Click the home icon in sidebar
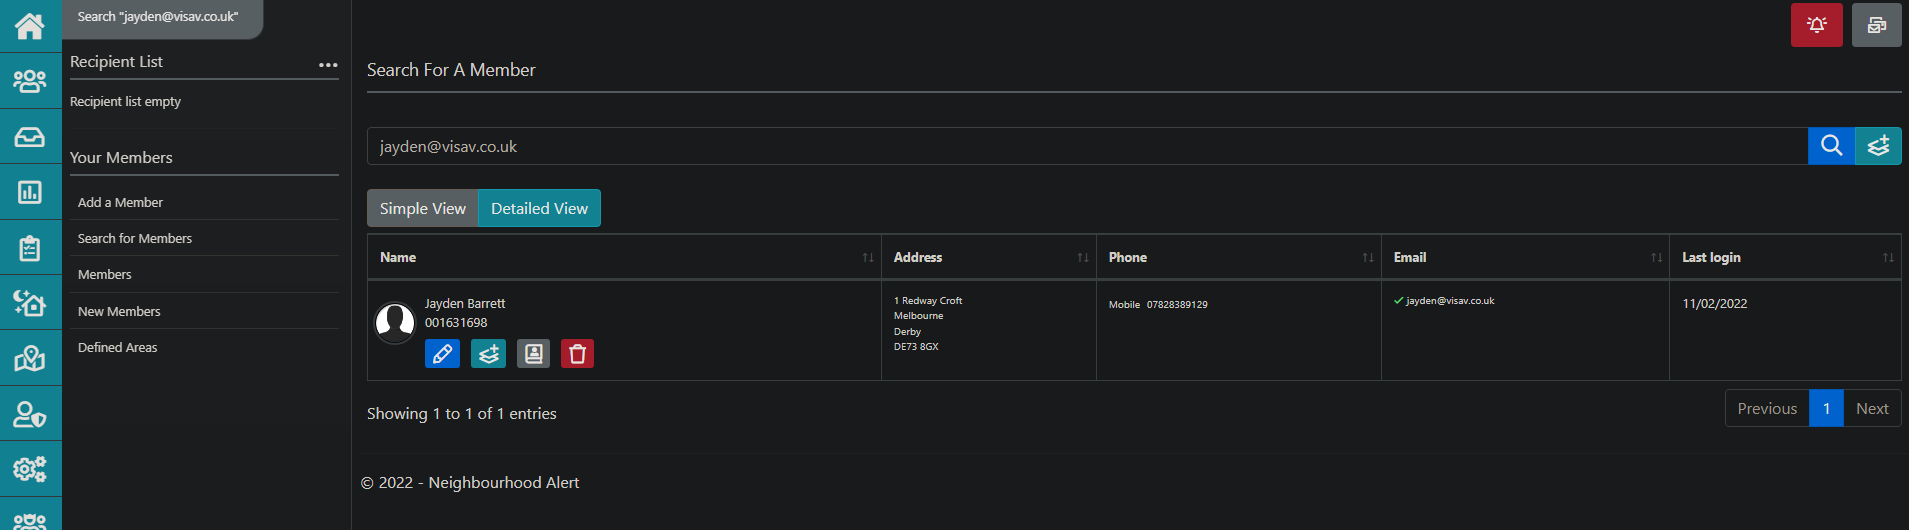Image resolution: width=1909 pixels, height=530 pixels. [30, 26]
